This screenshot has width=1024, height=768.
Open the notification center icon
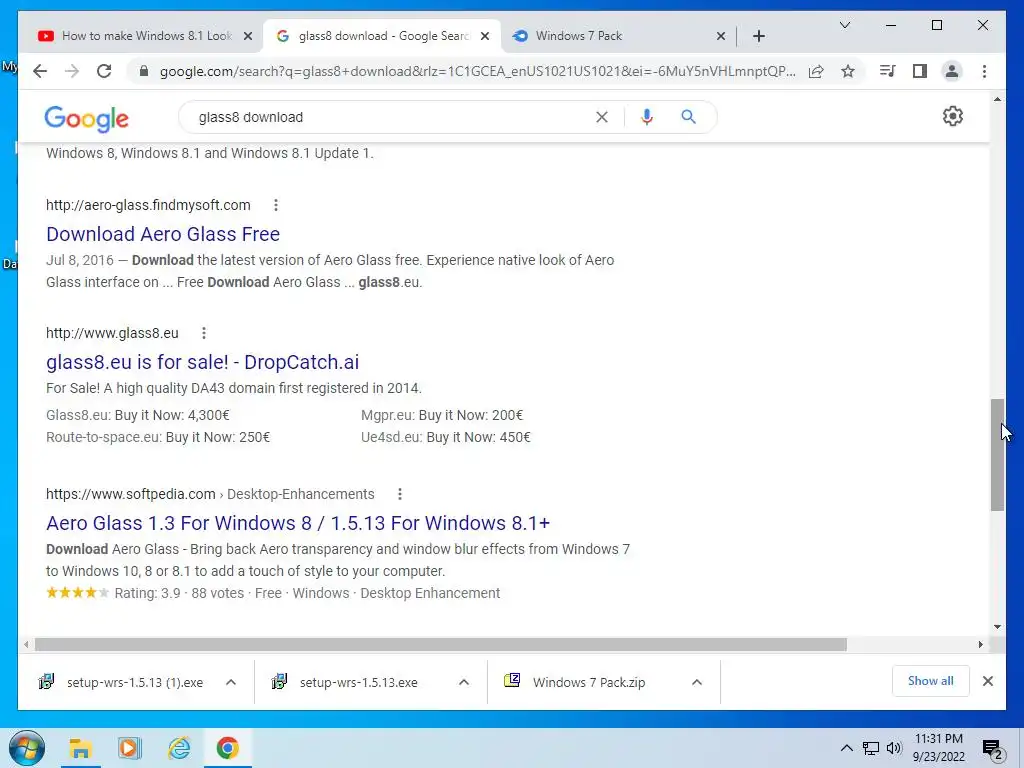pyautogui.click(x=993, y=750)
